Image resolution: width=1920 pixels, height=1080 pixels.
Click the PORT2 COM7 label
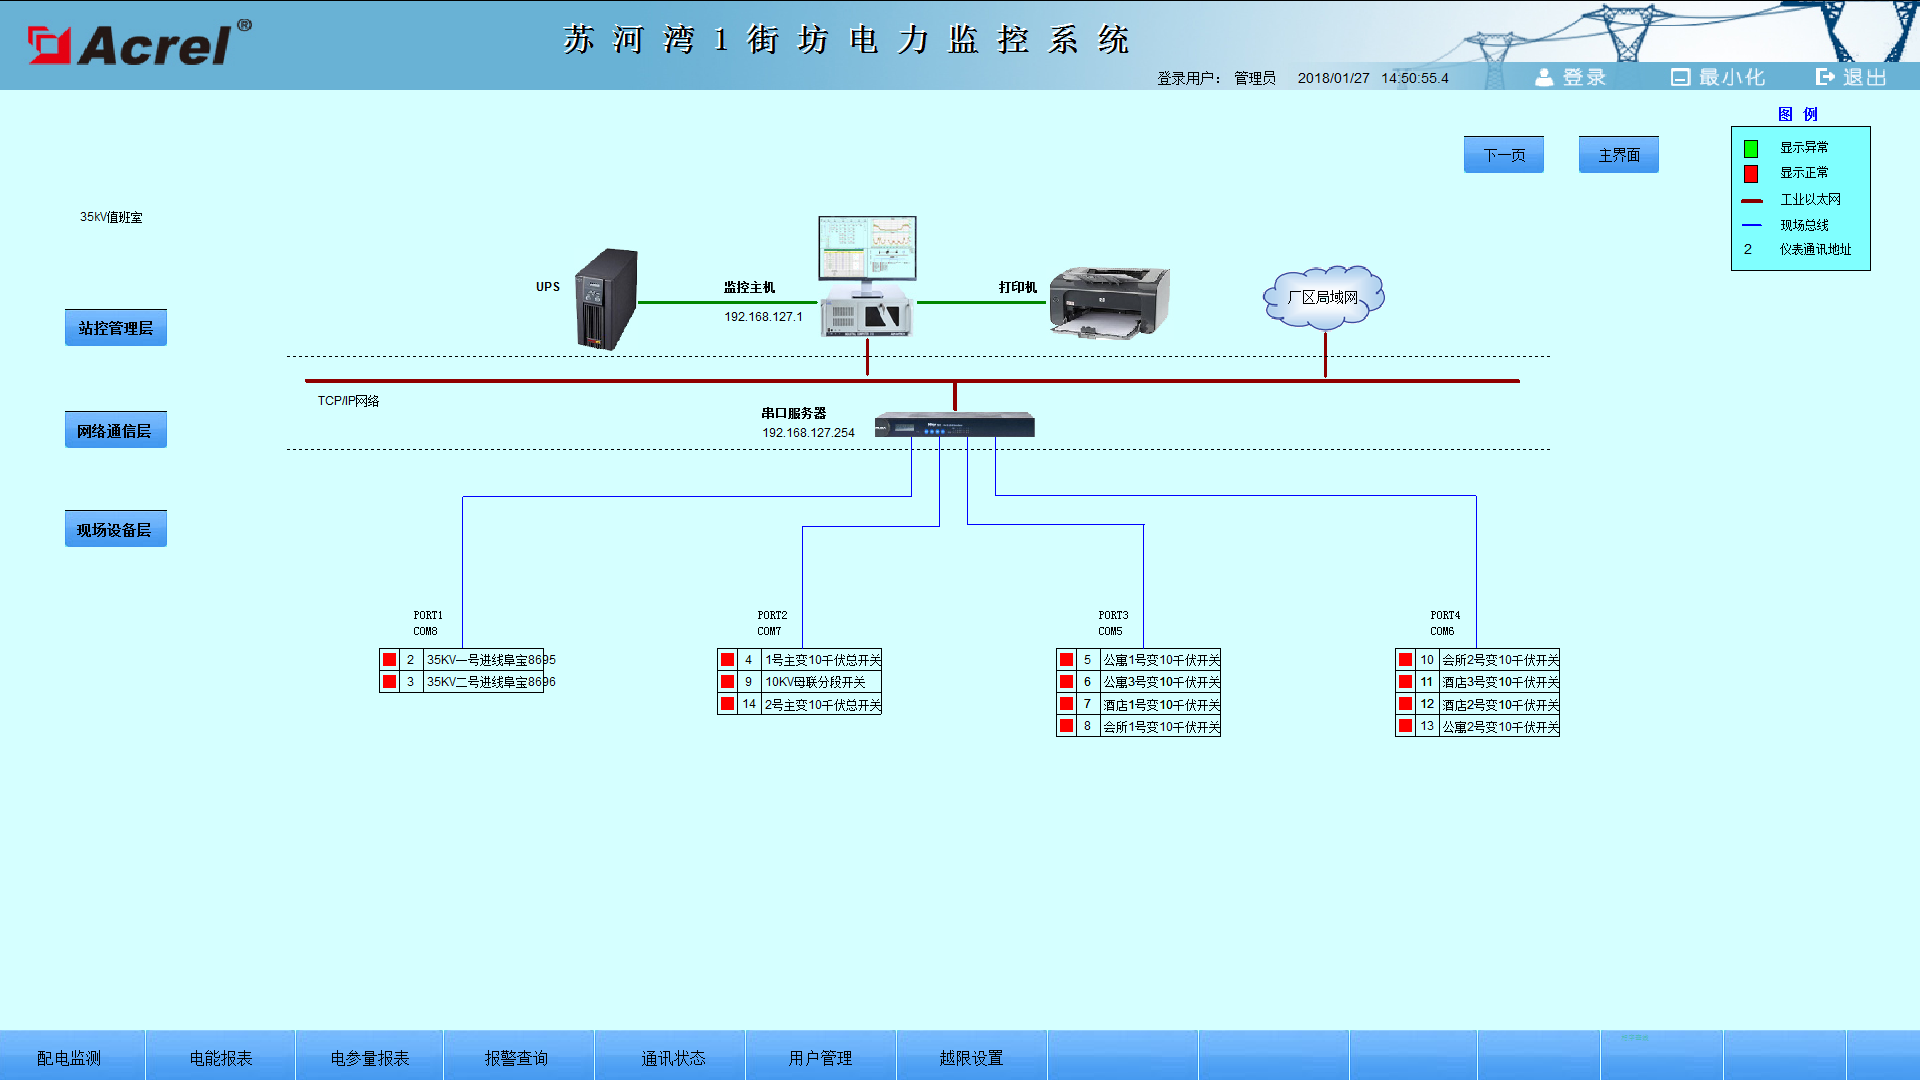[x=771, y=623]
